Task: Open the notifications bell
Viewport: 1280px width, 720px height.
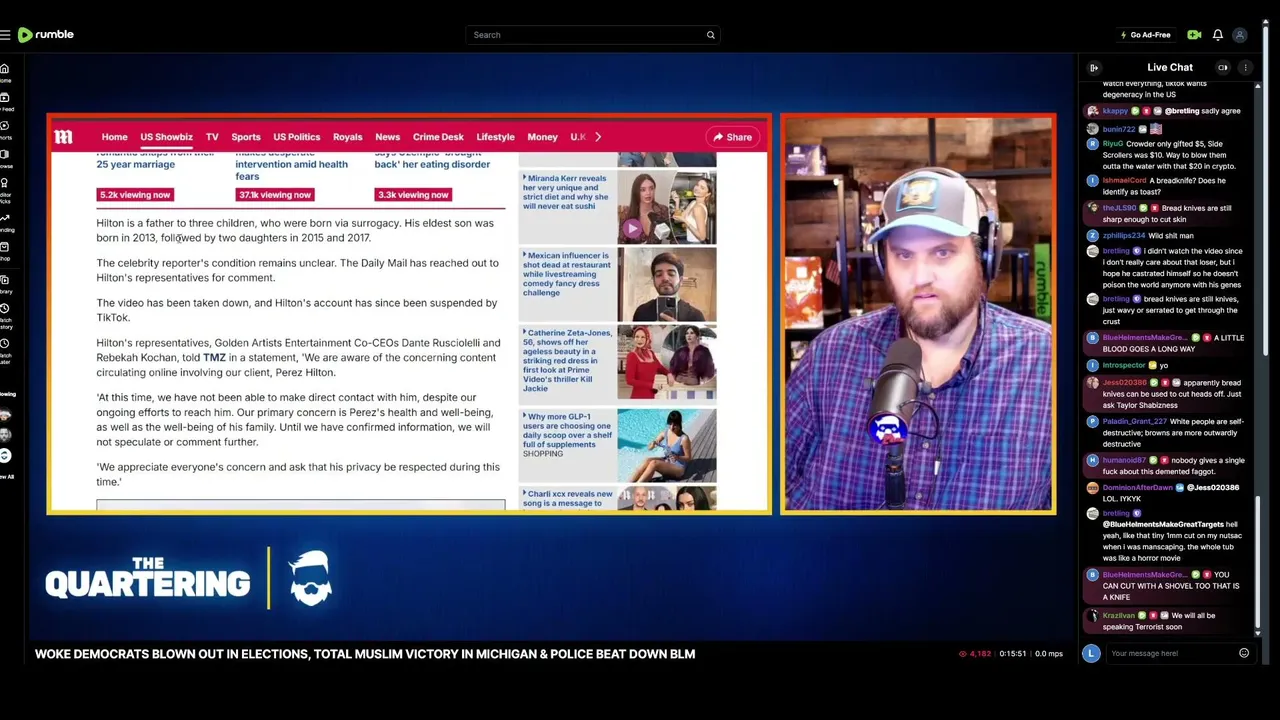Action: pyautogui.click(x=1218, y=35)
